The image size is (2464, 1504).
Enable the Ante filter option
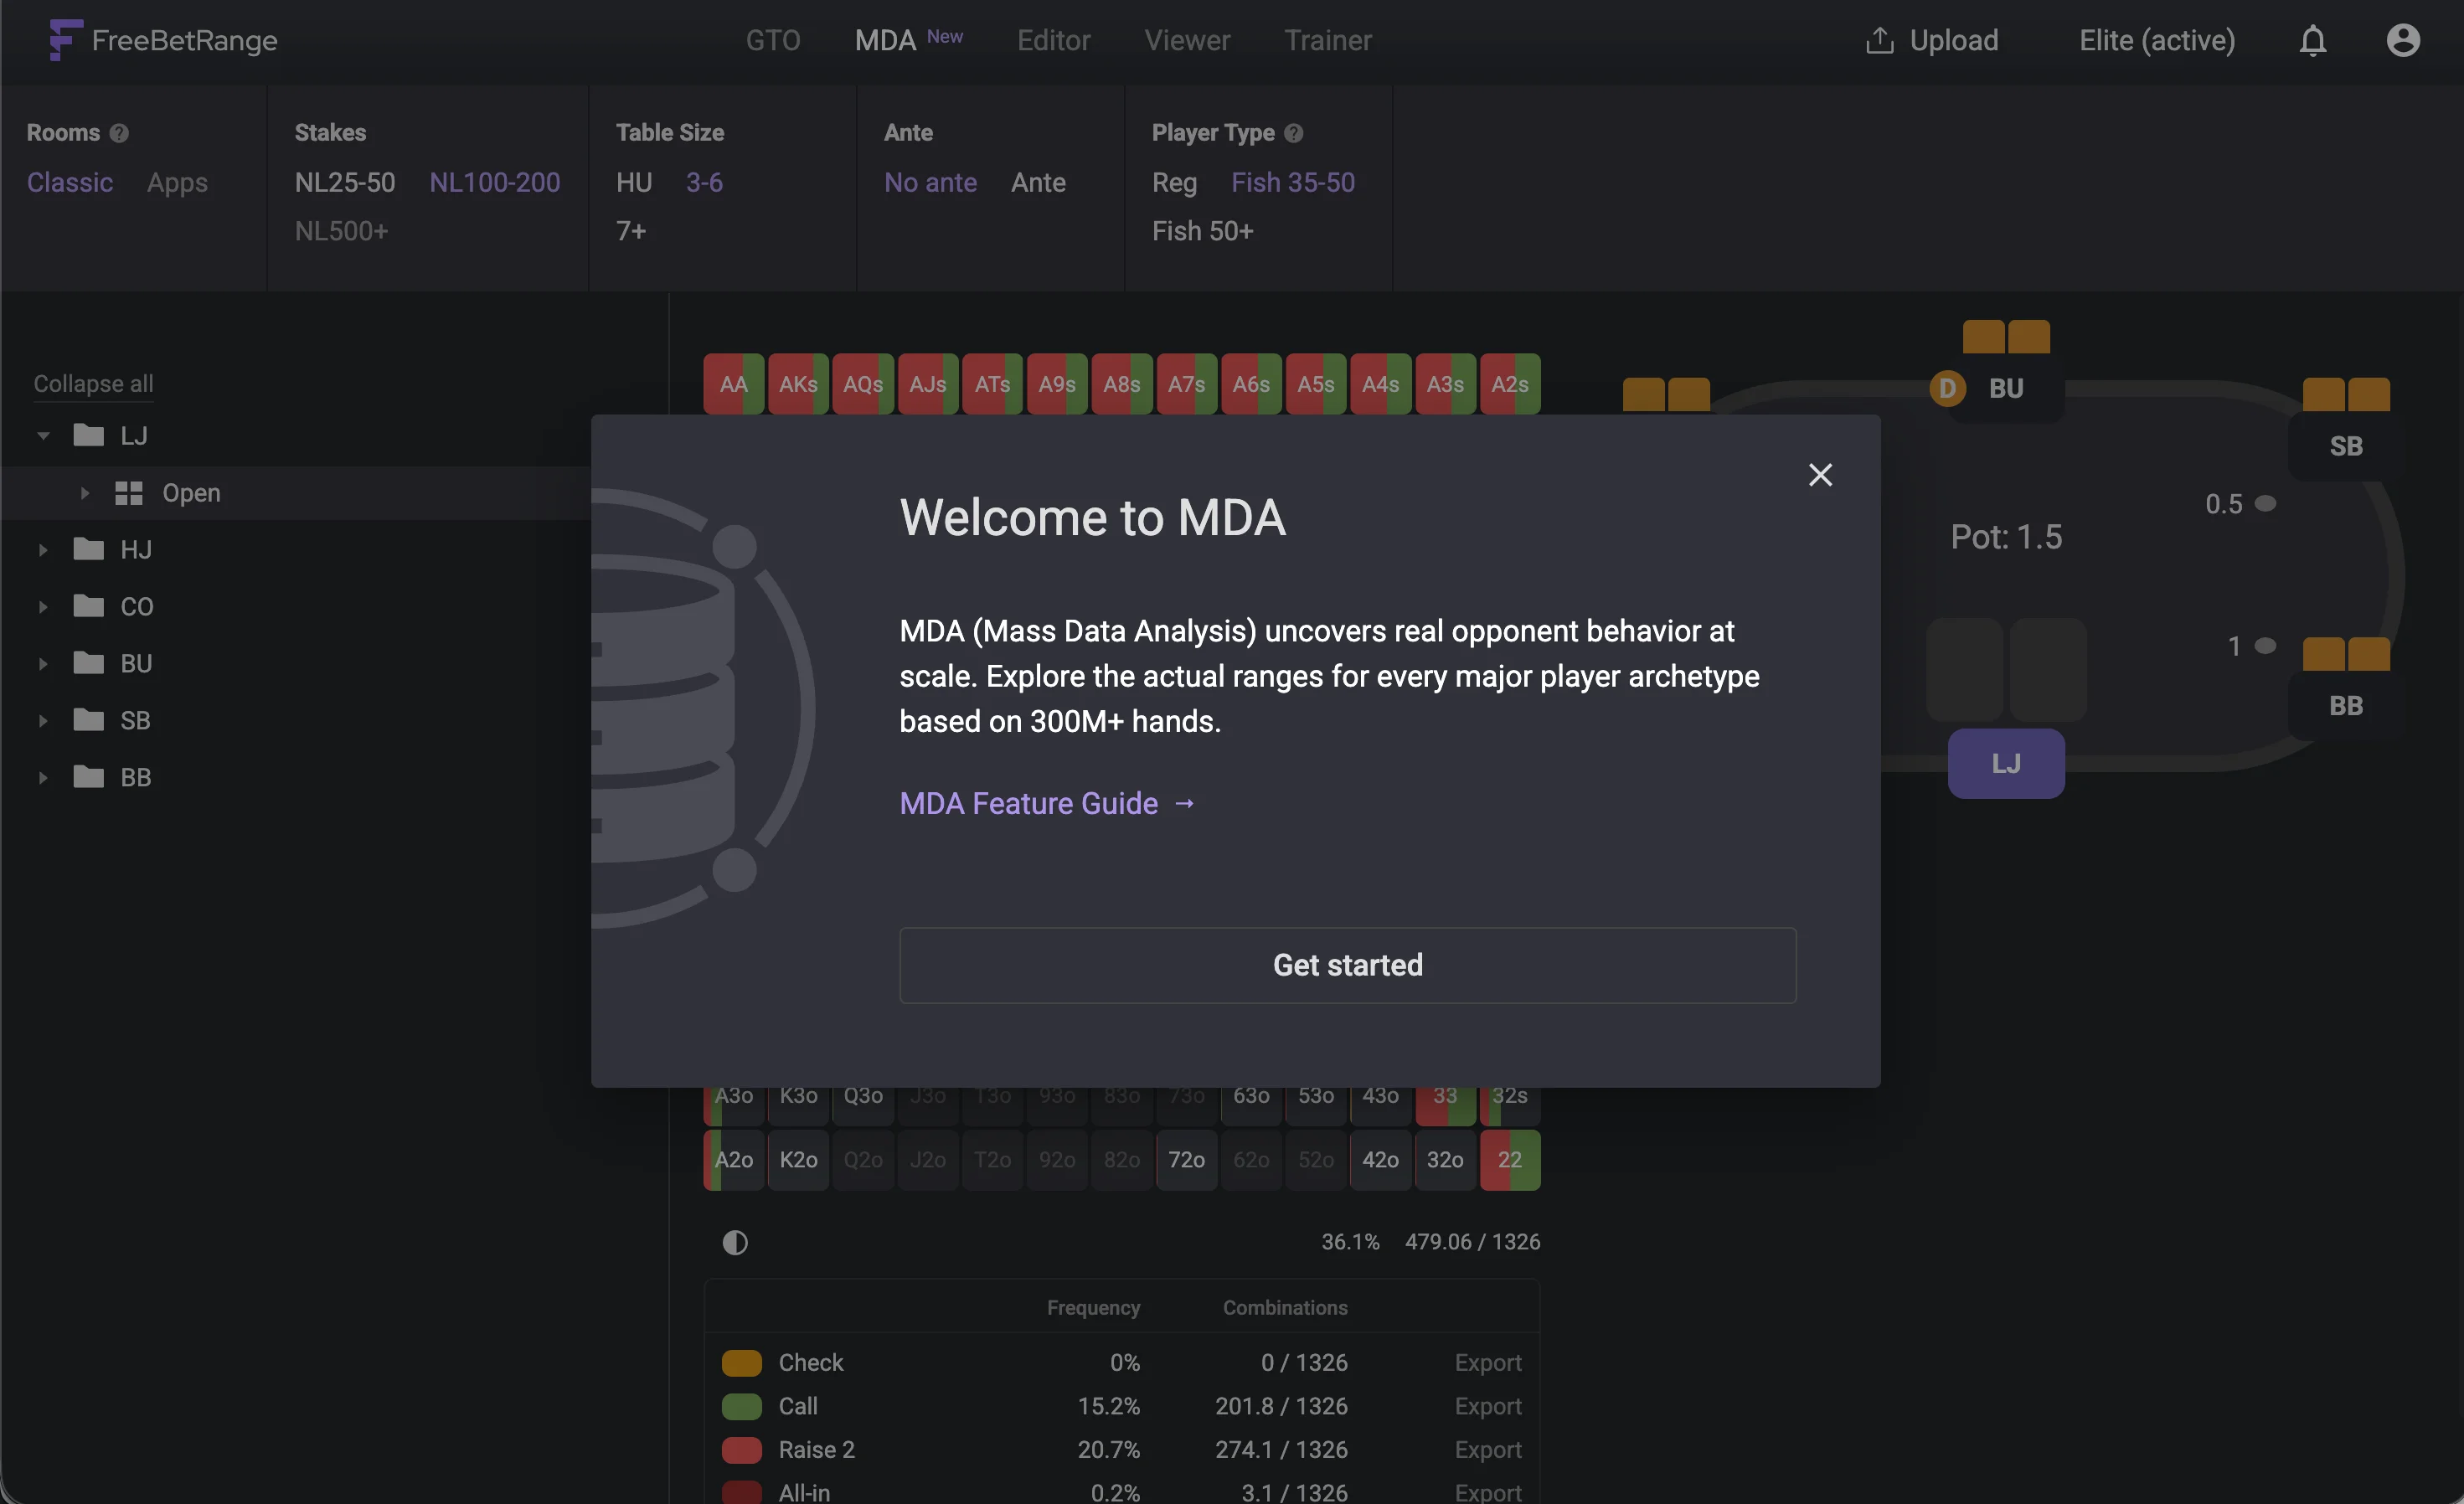[1038, 182]
